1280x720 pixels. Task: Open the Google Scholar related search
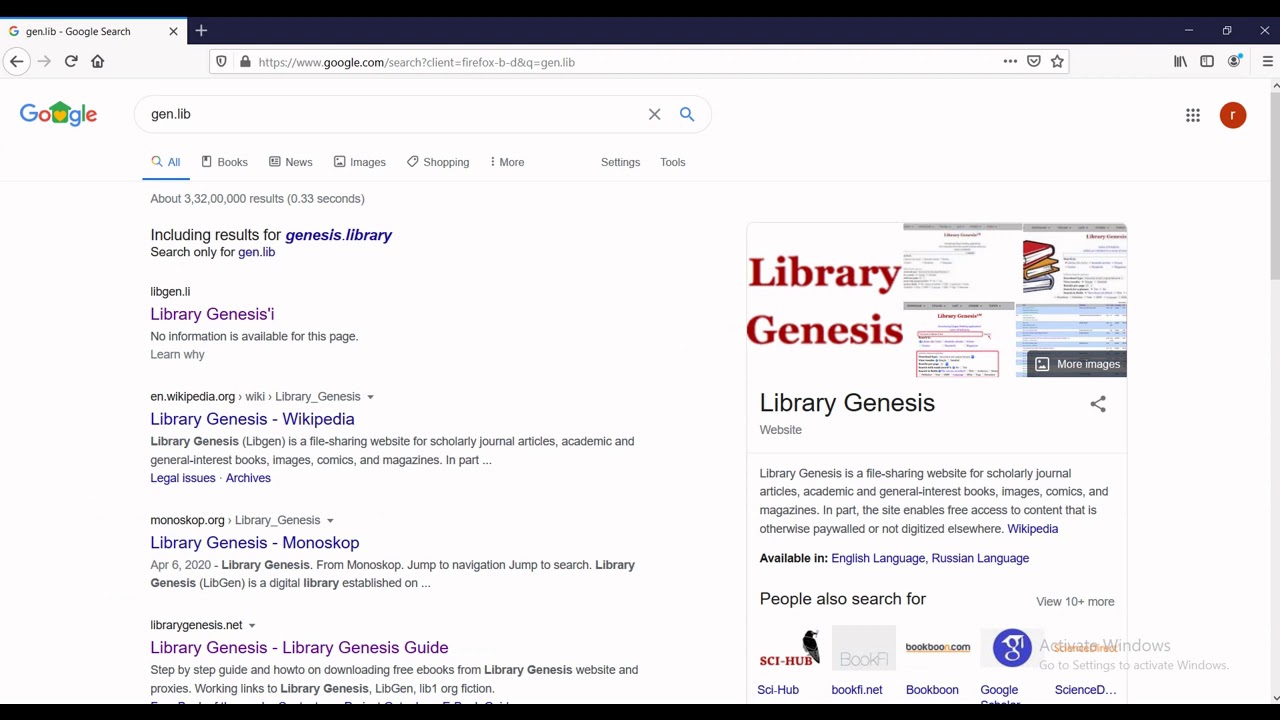[x=1011, y=665]
